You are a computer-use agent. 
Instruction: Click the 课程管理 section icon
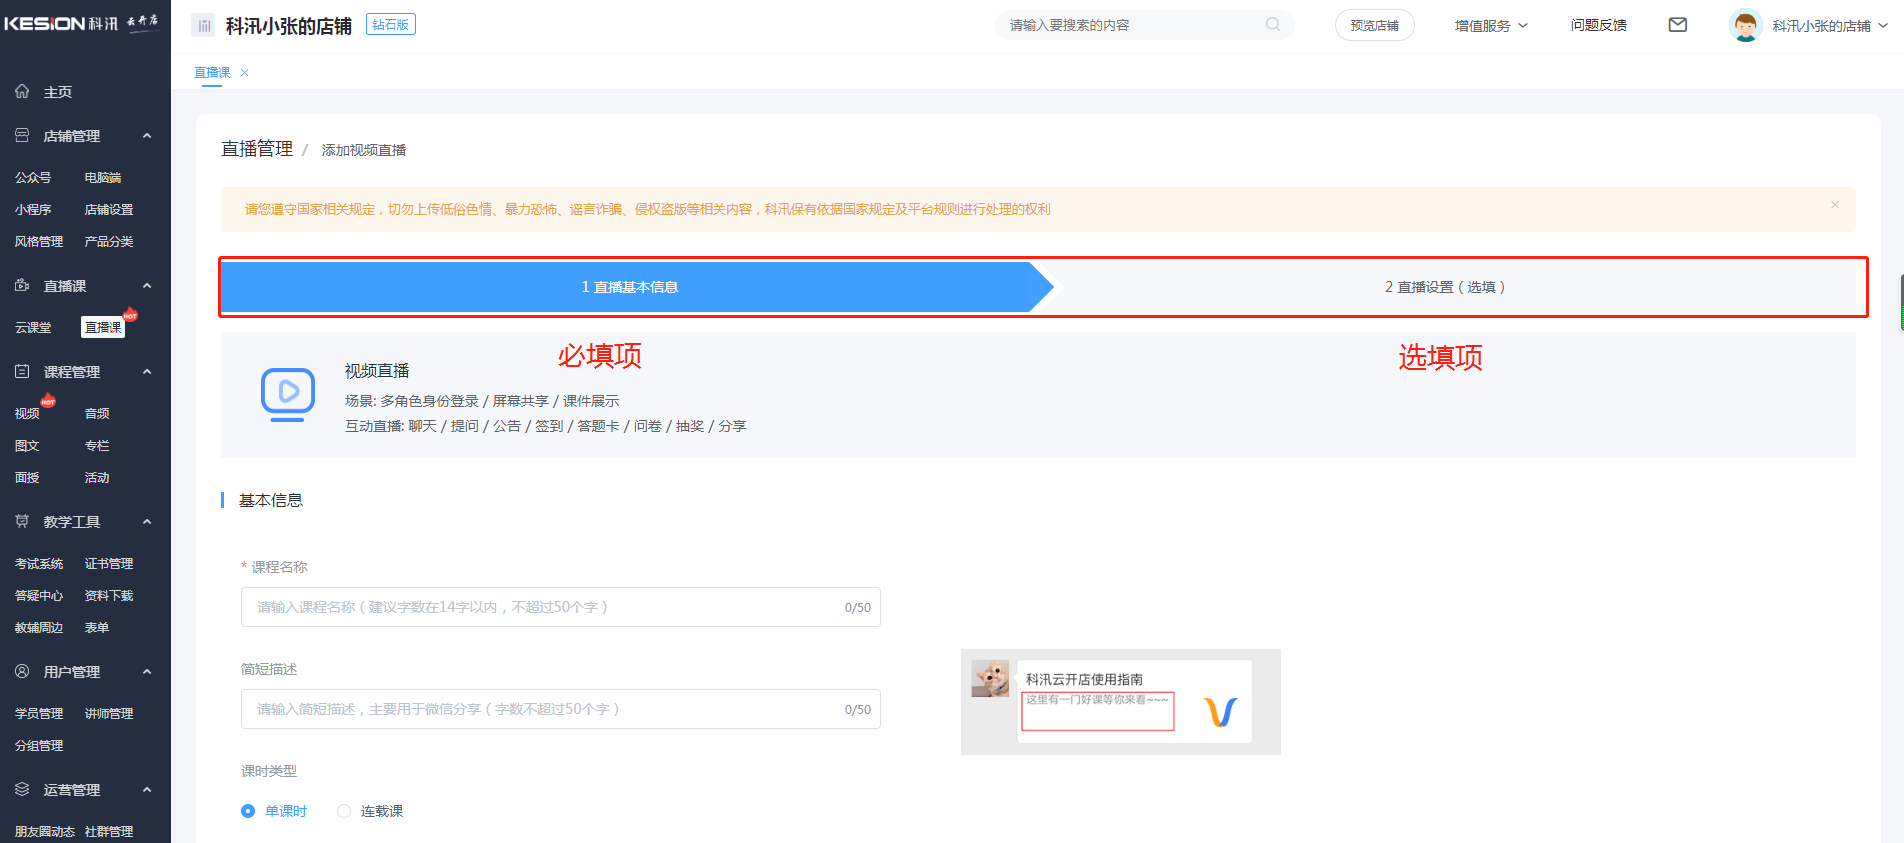coord(22,371)
